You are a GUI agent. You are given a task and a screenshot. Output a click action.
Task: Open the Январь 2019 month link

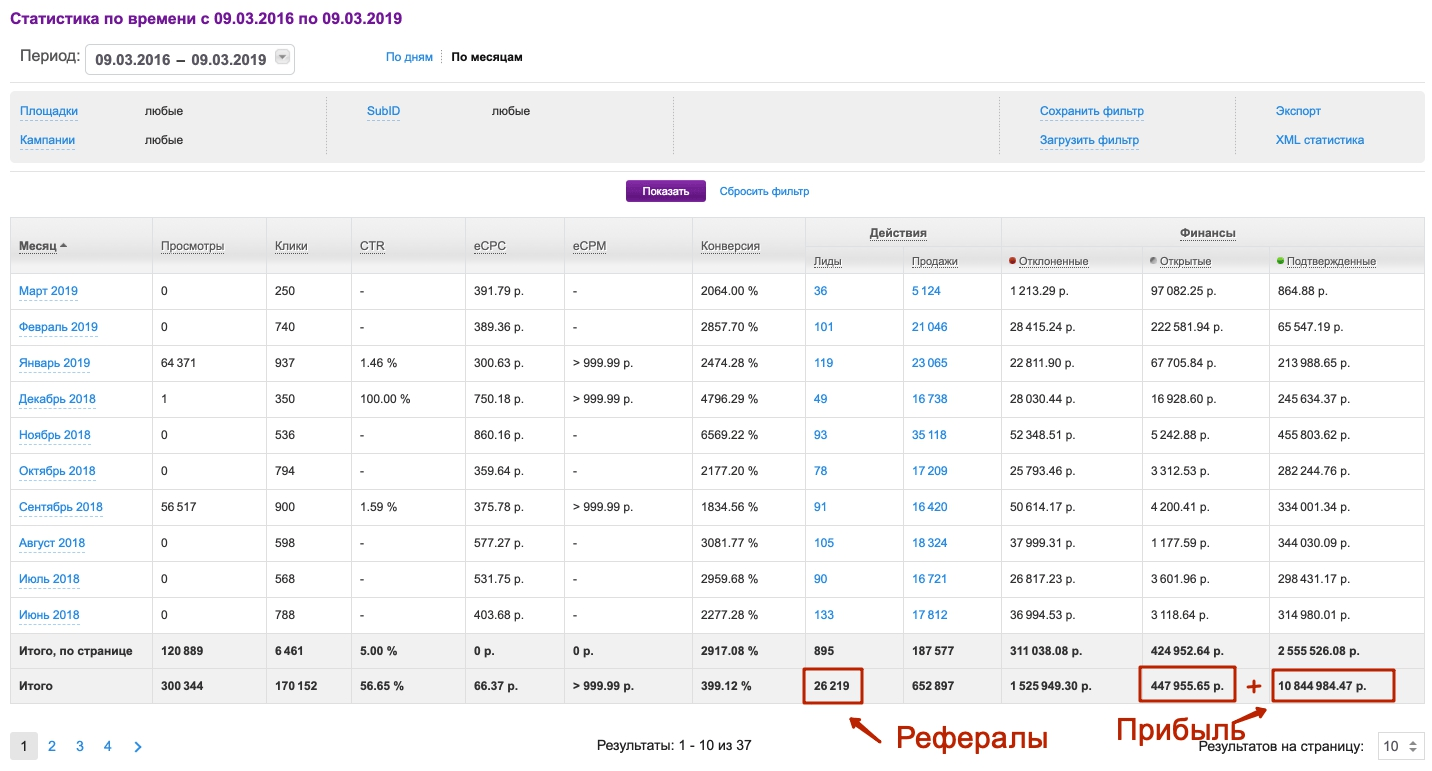pyautogui.click(x=54, y=363)
